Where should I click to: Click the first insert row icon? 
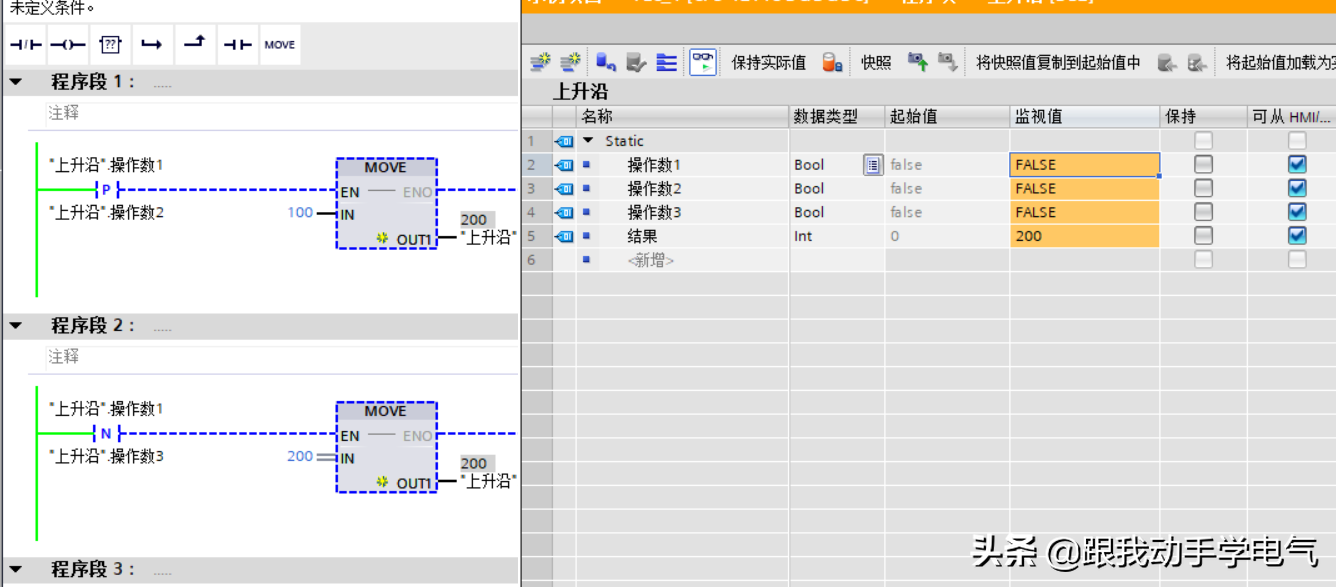point(540,62)
